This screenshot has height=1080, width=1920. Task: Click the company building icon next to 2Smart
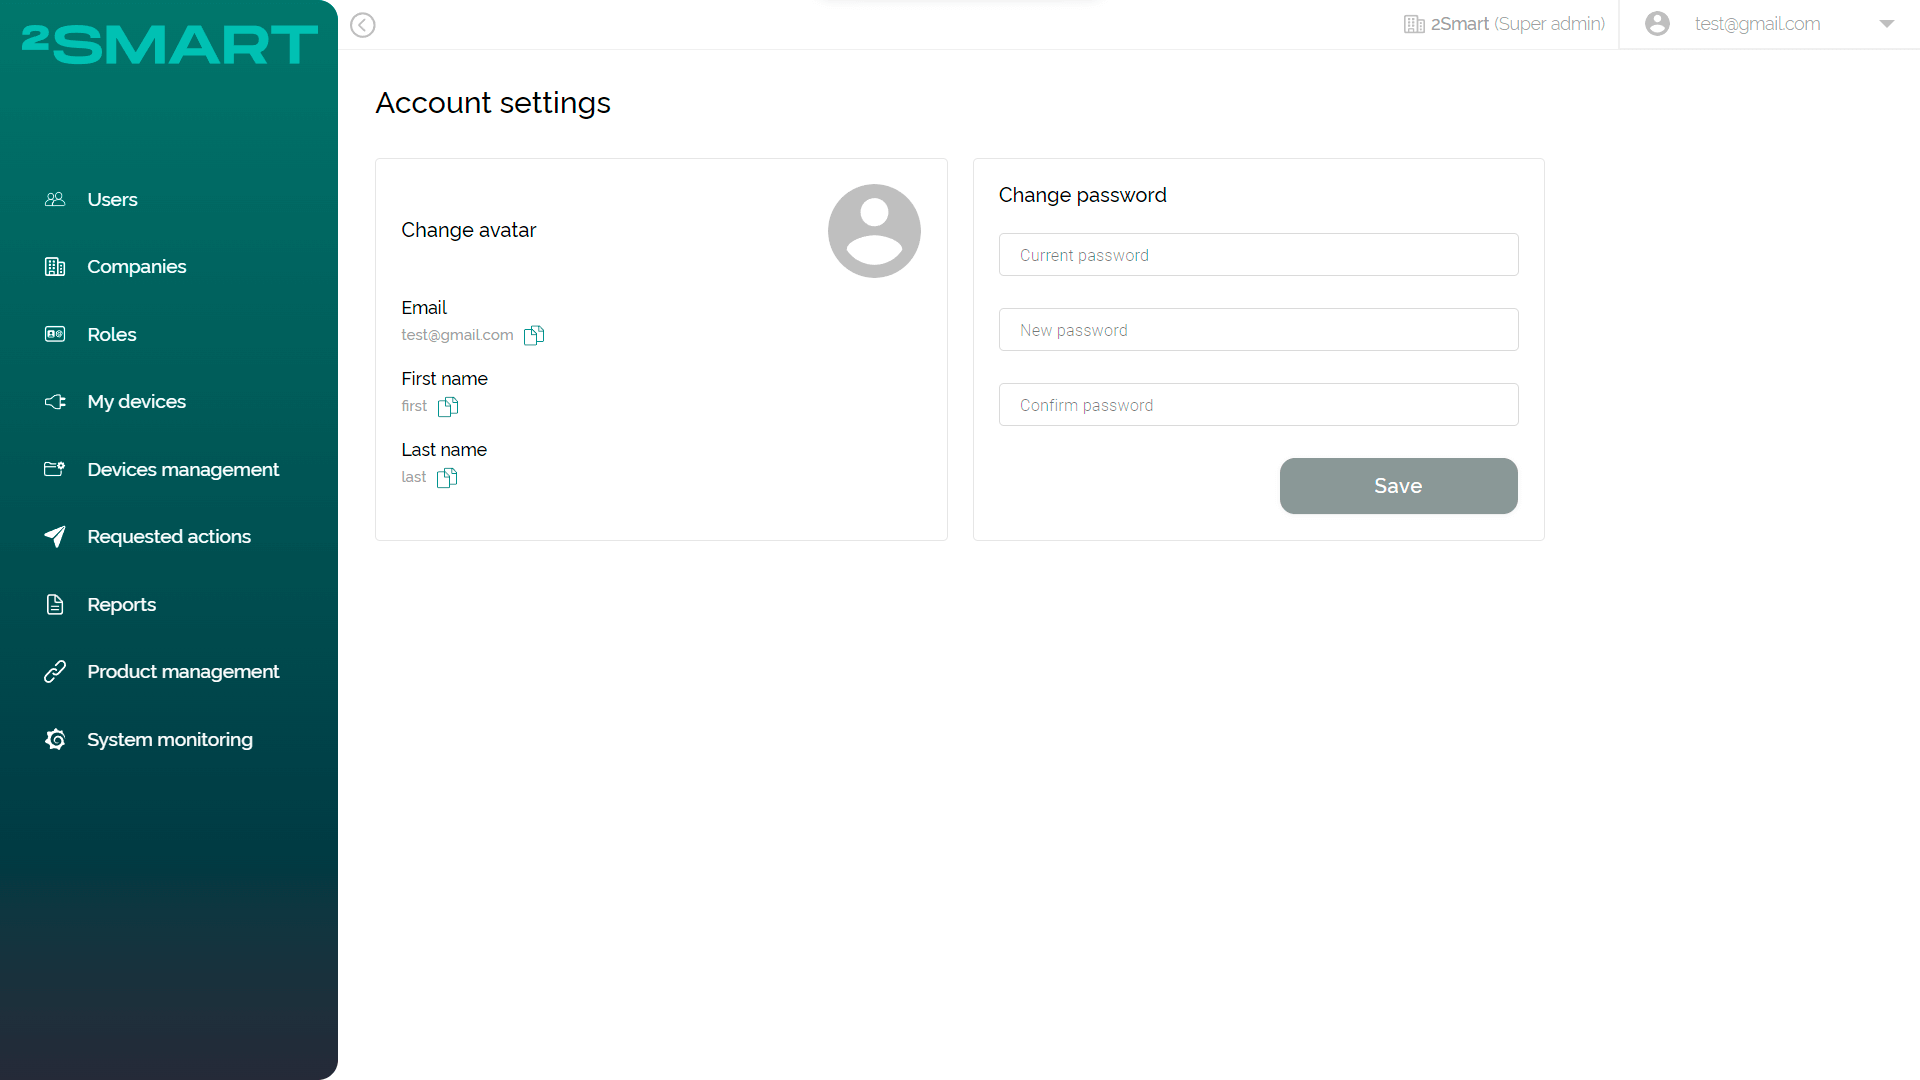(x=1413, y=23)
